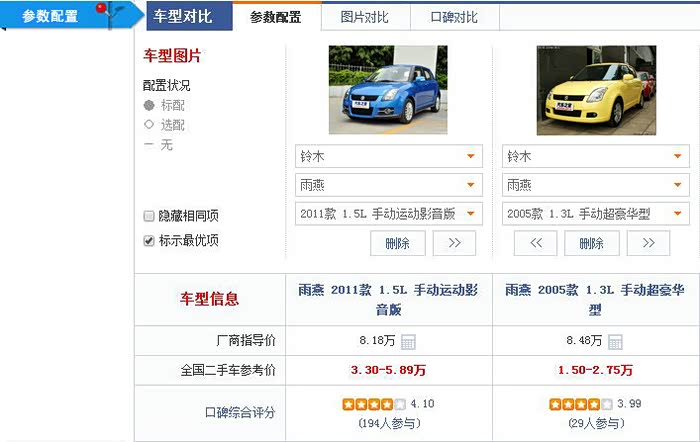Click the 选配 legend entry
Screen dimensions: 700x442
(x=164, y=125)
